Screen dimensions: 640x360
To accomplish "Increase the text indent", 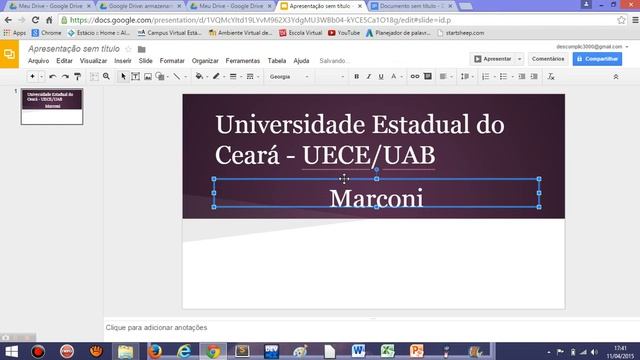I will coord(534,76).
